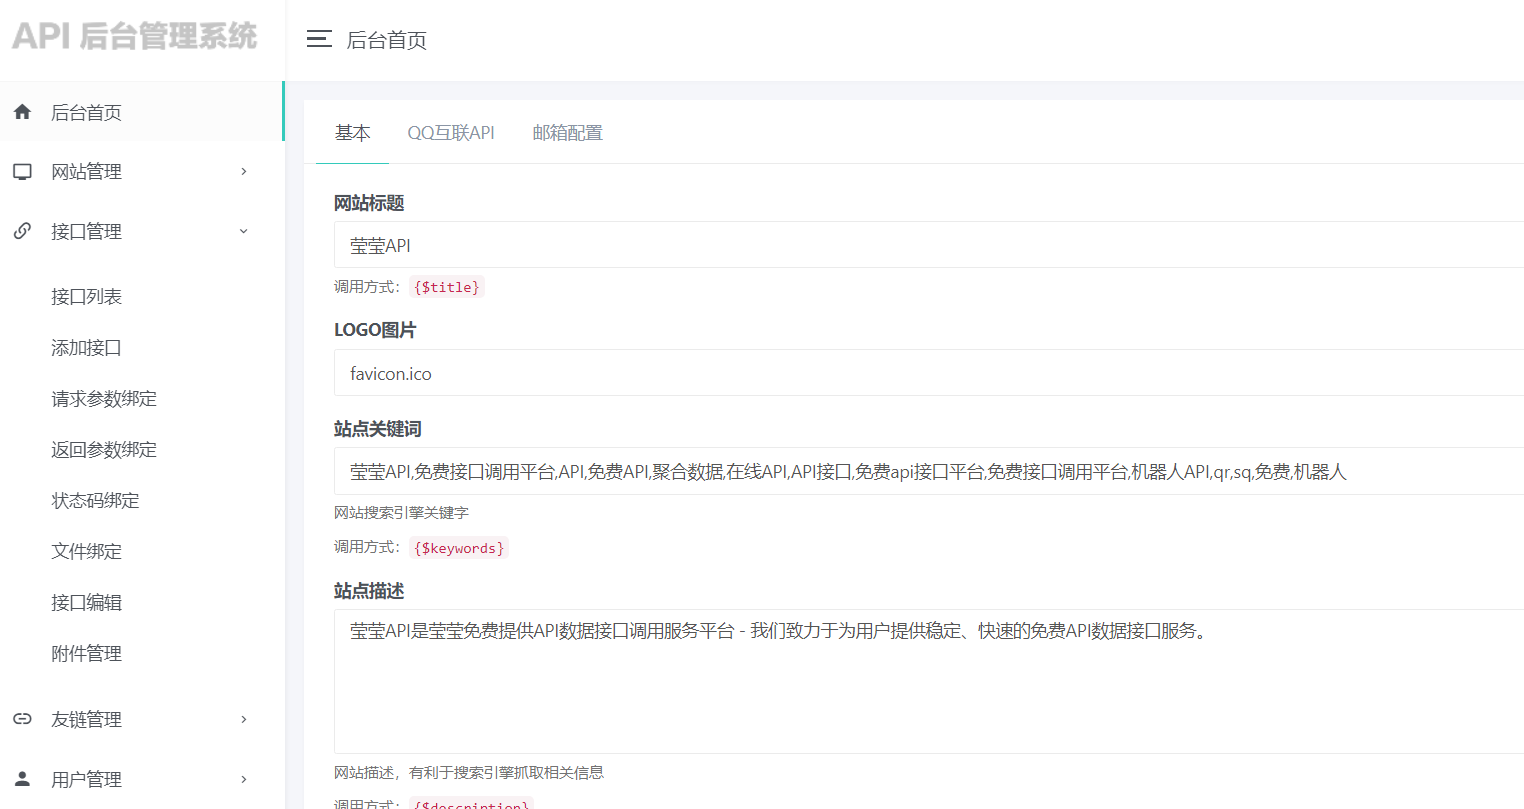
Task: Switch to the 基本 tab
Action: tap(352, 133)
